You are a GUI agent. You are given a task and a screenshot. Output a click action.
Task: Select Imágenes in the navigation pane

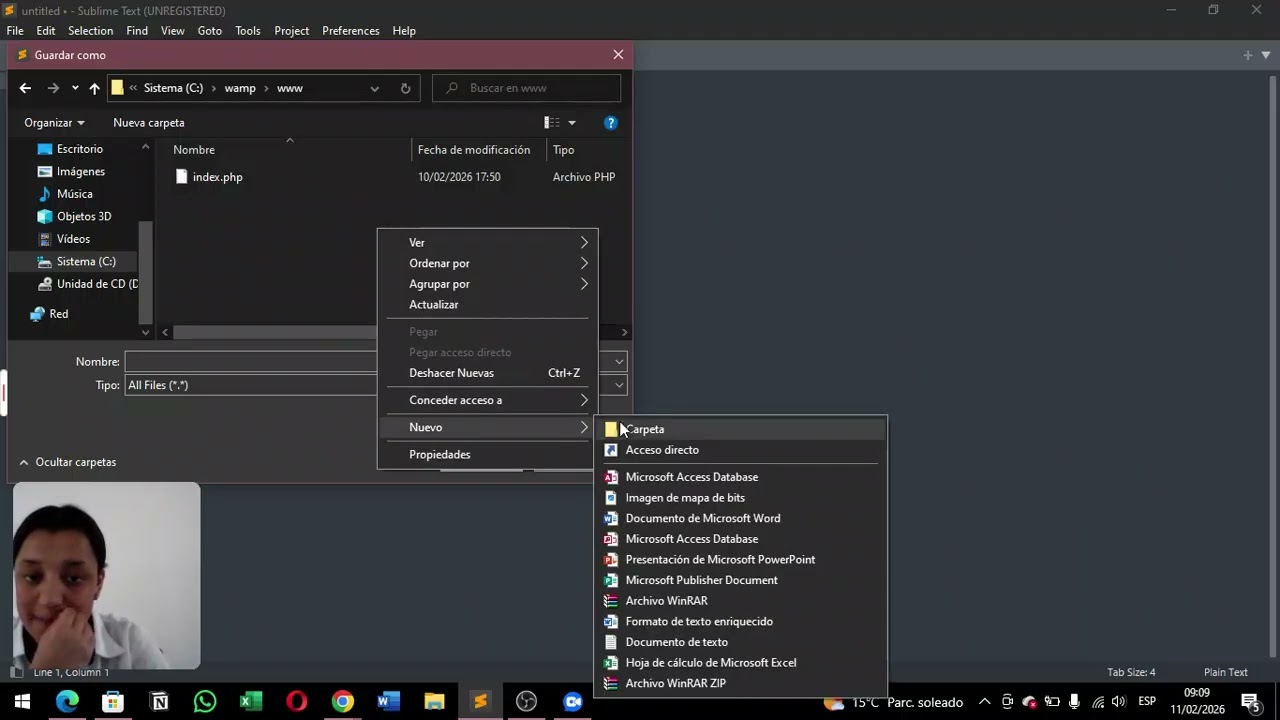[x=81, y=172]
